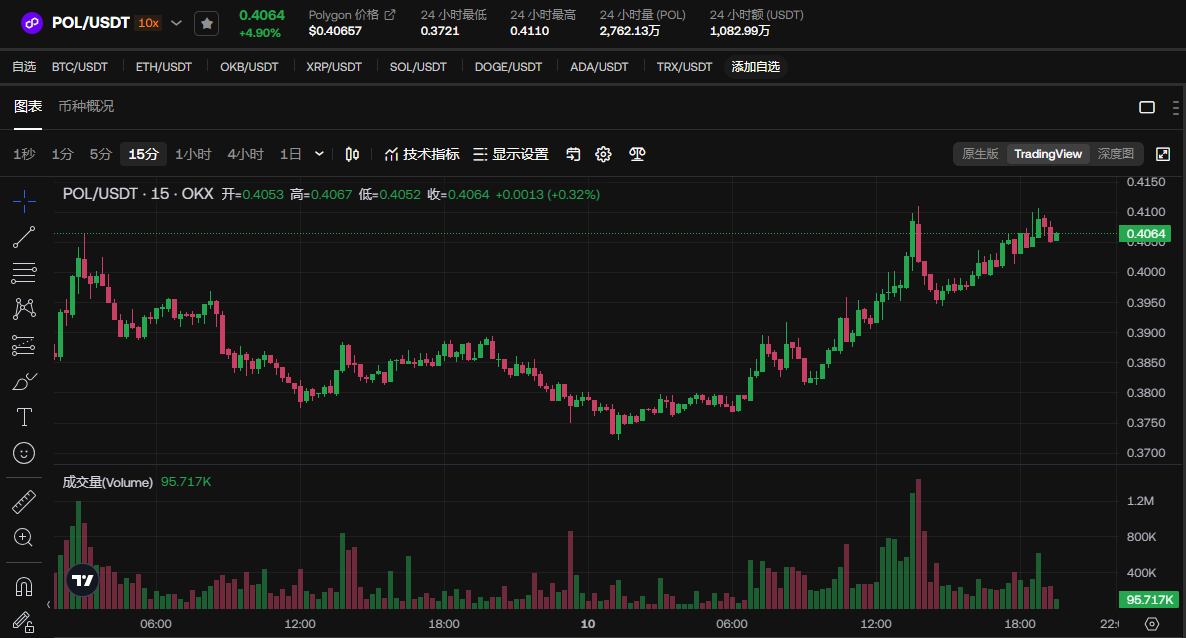Select the crosshair cursor tool
Image resolution: width=1186 pixels, height=638 pixels.
pos(23,201)
